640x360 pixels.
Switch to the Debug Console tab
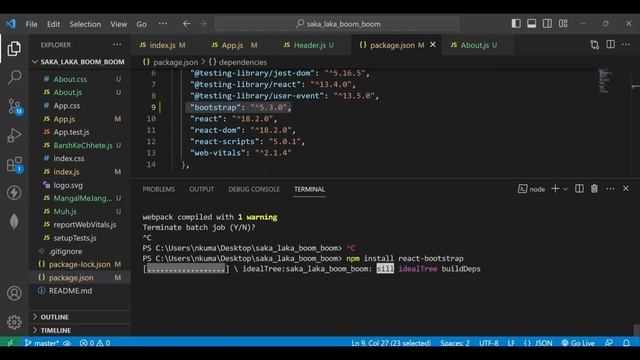254,189
